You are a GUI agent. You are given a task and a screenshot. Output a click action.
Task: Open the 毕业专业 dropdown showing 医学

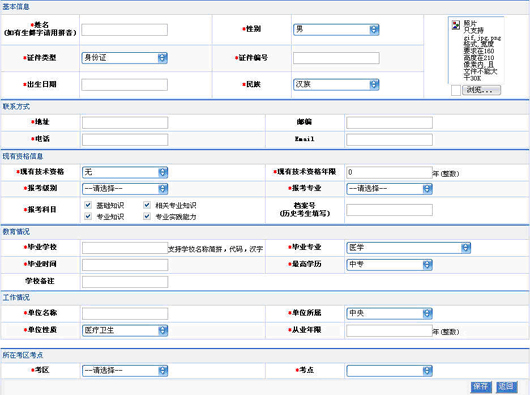point(408,248)
